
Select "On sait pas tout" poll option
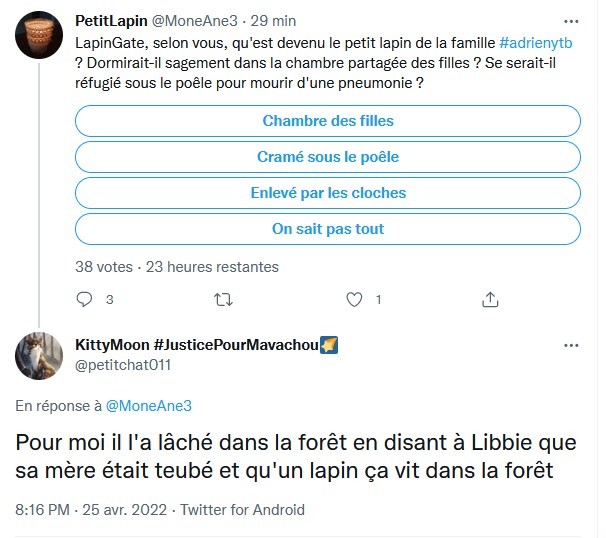click(328, 229)
